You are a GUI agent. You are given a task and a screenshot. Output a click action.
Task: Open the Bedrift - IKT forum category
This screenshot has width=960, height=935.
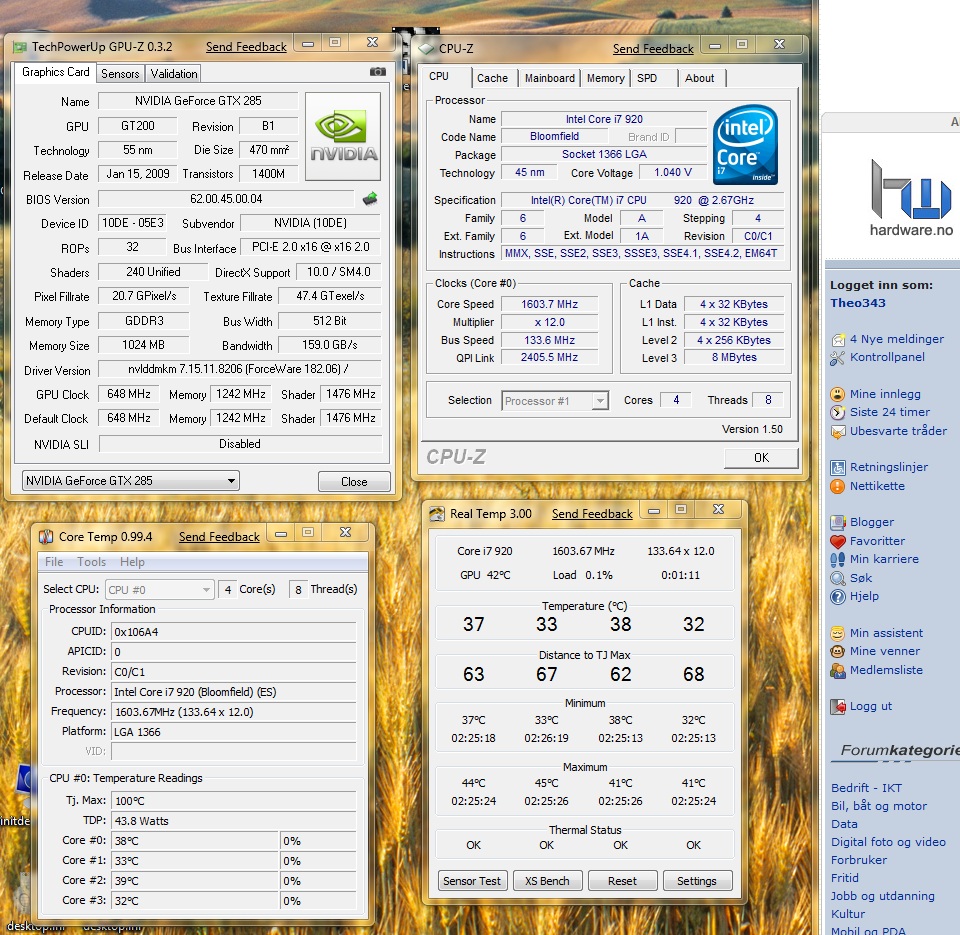pyautogui.click(x=866, y=788)
